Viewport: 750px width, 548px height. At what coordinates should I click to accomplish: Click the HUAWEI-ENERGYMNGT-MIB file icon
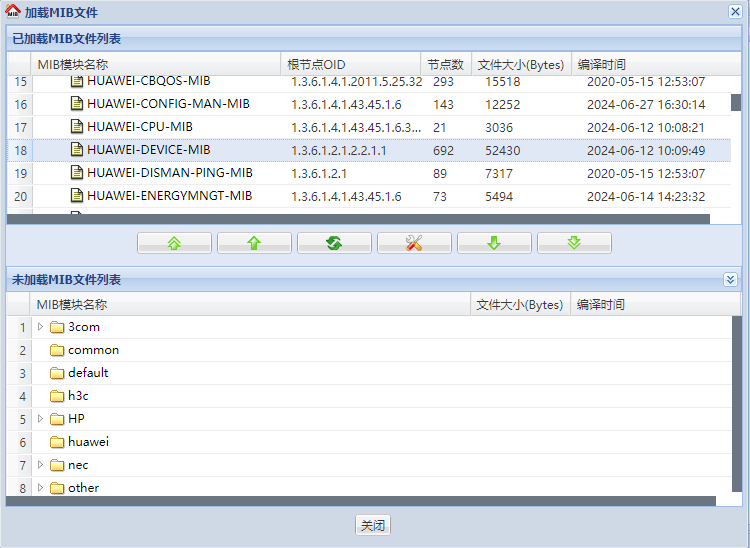point(77,195)
